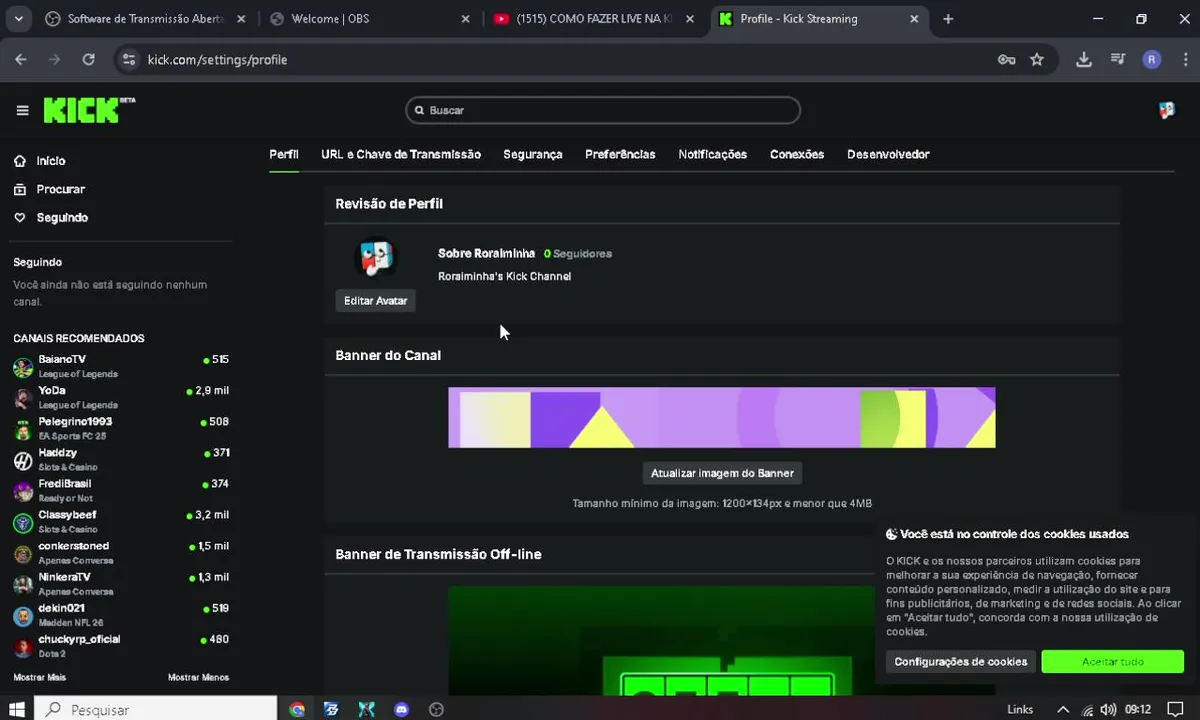Reload the page with the refresh icon
1200x720 pixels.
point(89,60)
